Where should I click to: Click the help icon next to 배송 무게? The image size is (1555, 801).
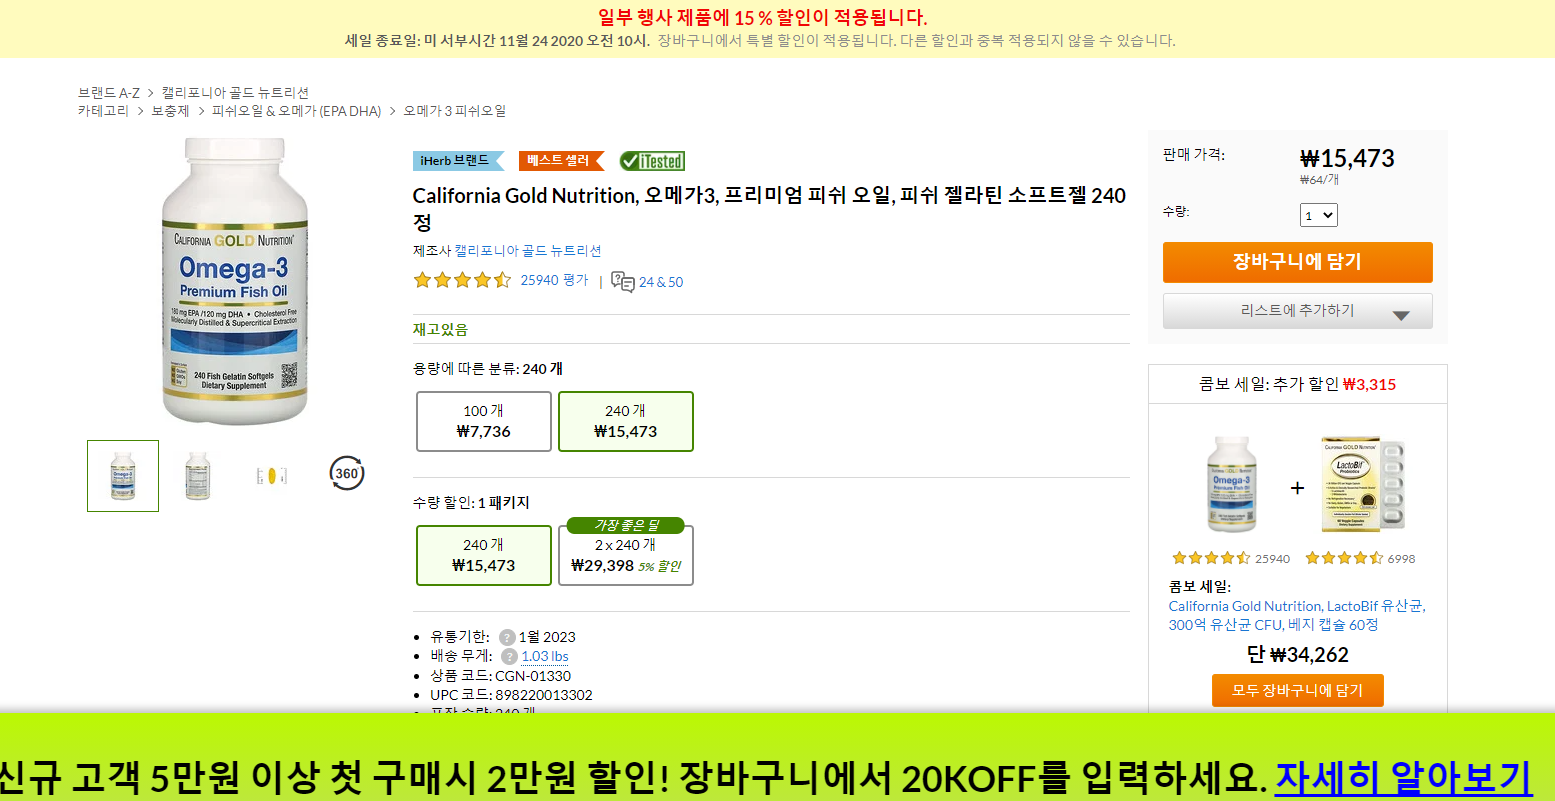[509, 656]
